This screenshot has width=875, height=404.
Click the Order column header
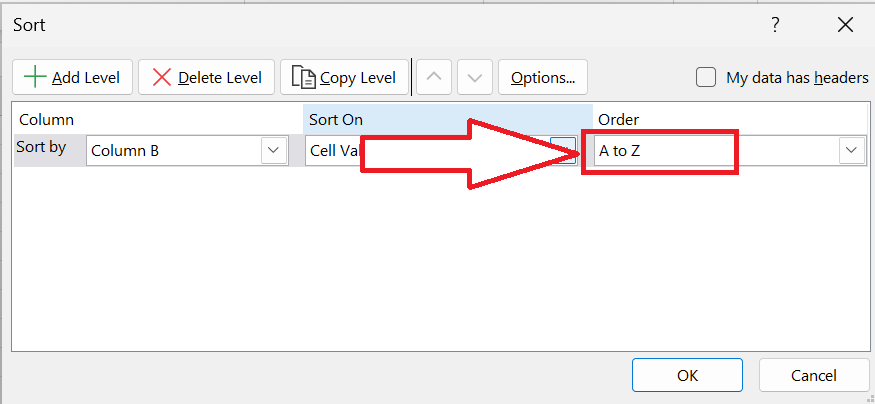coord(619,119)
